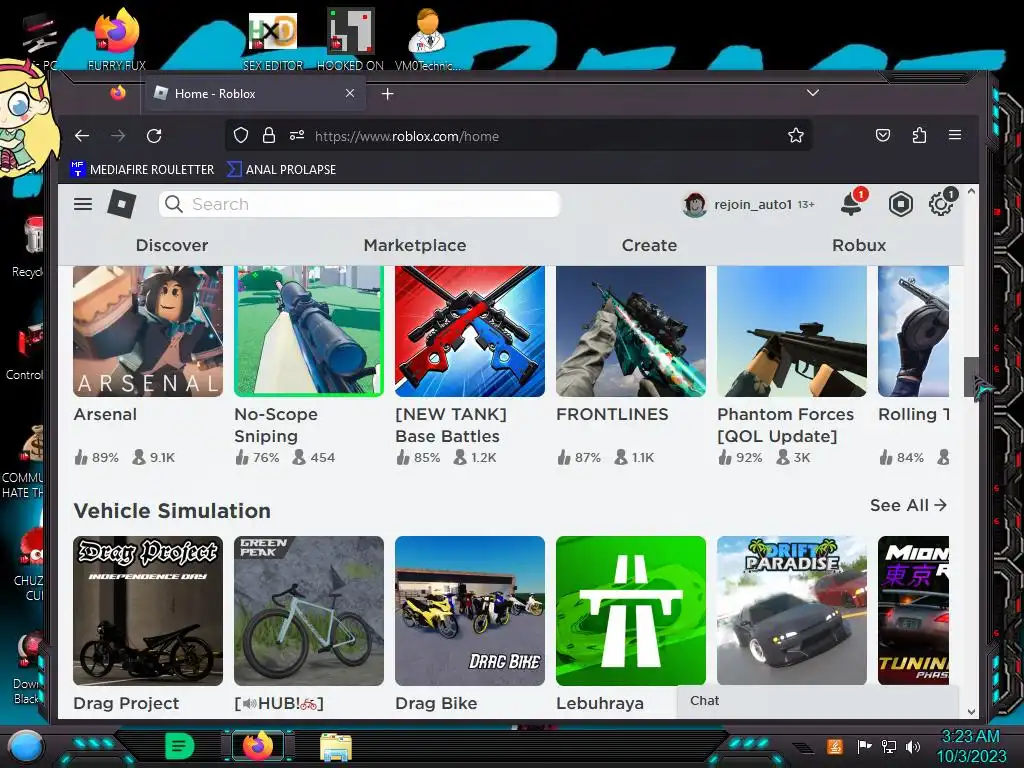1024x768 pixels.
Task: Open MEDIAFIRE ROULETTER bookmark
Action: click(x=142, y=169)
